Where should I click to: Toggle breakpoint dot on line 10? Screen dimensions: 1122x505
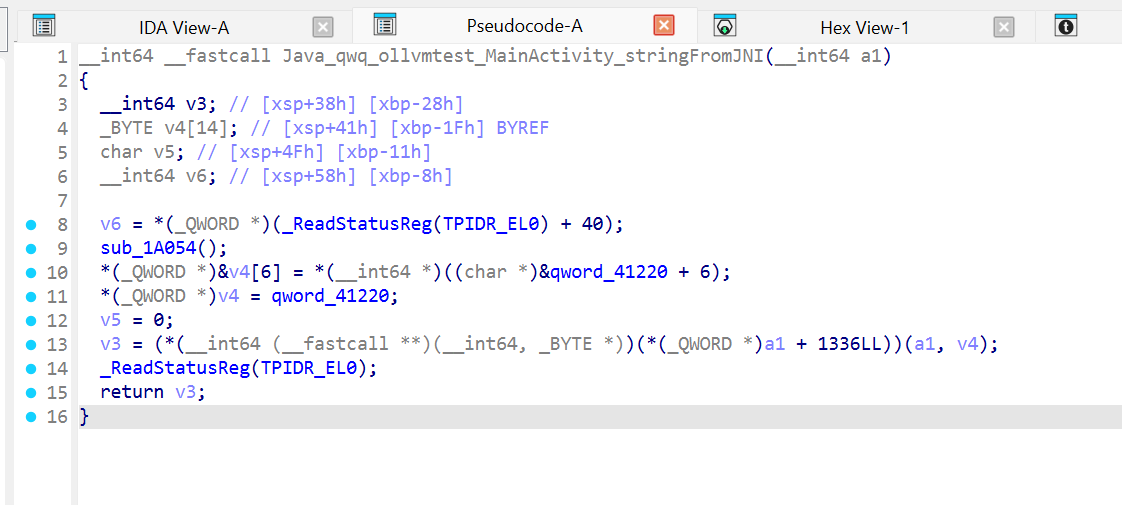(x=29, y=273)
